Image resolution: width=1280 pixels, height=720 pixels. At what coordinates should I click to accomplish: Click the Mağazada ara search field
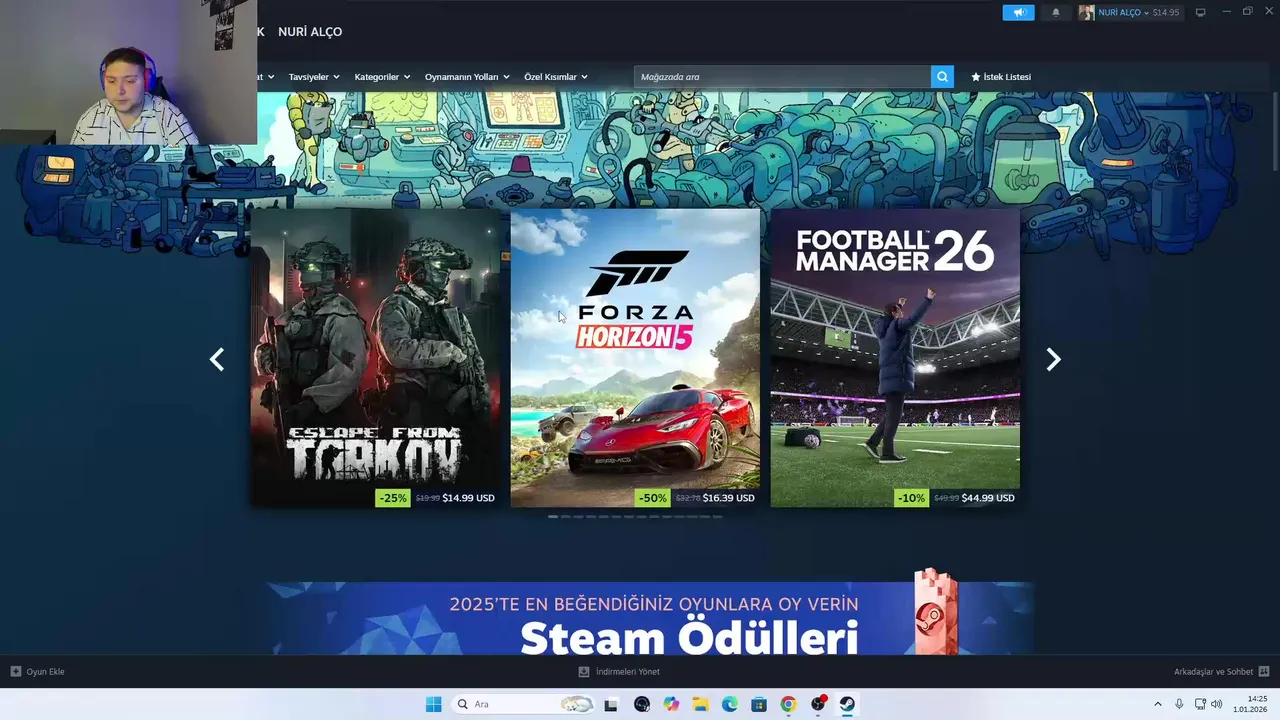coord(782,77)
